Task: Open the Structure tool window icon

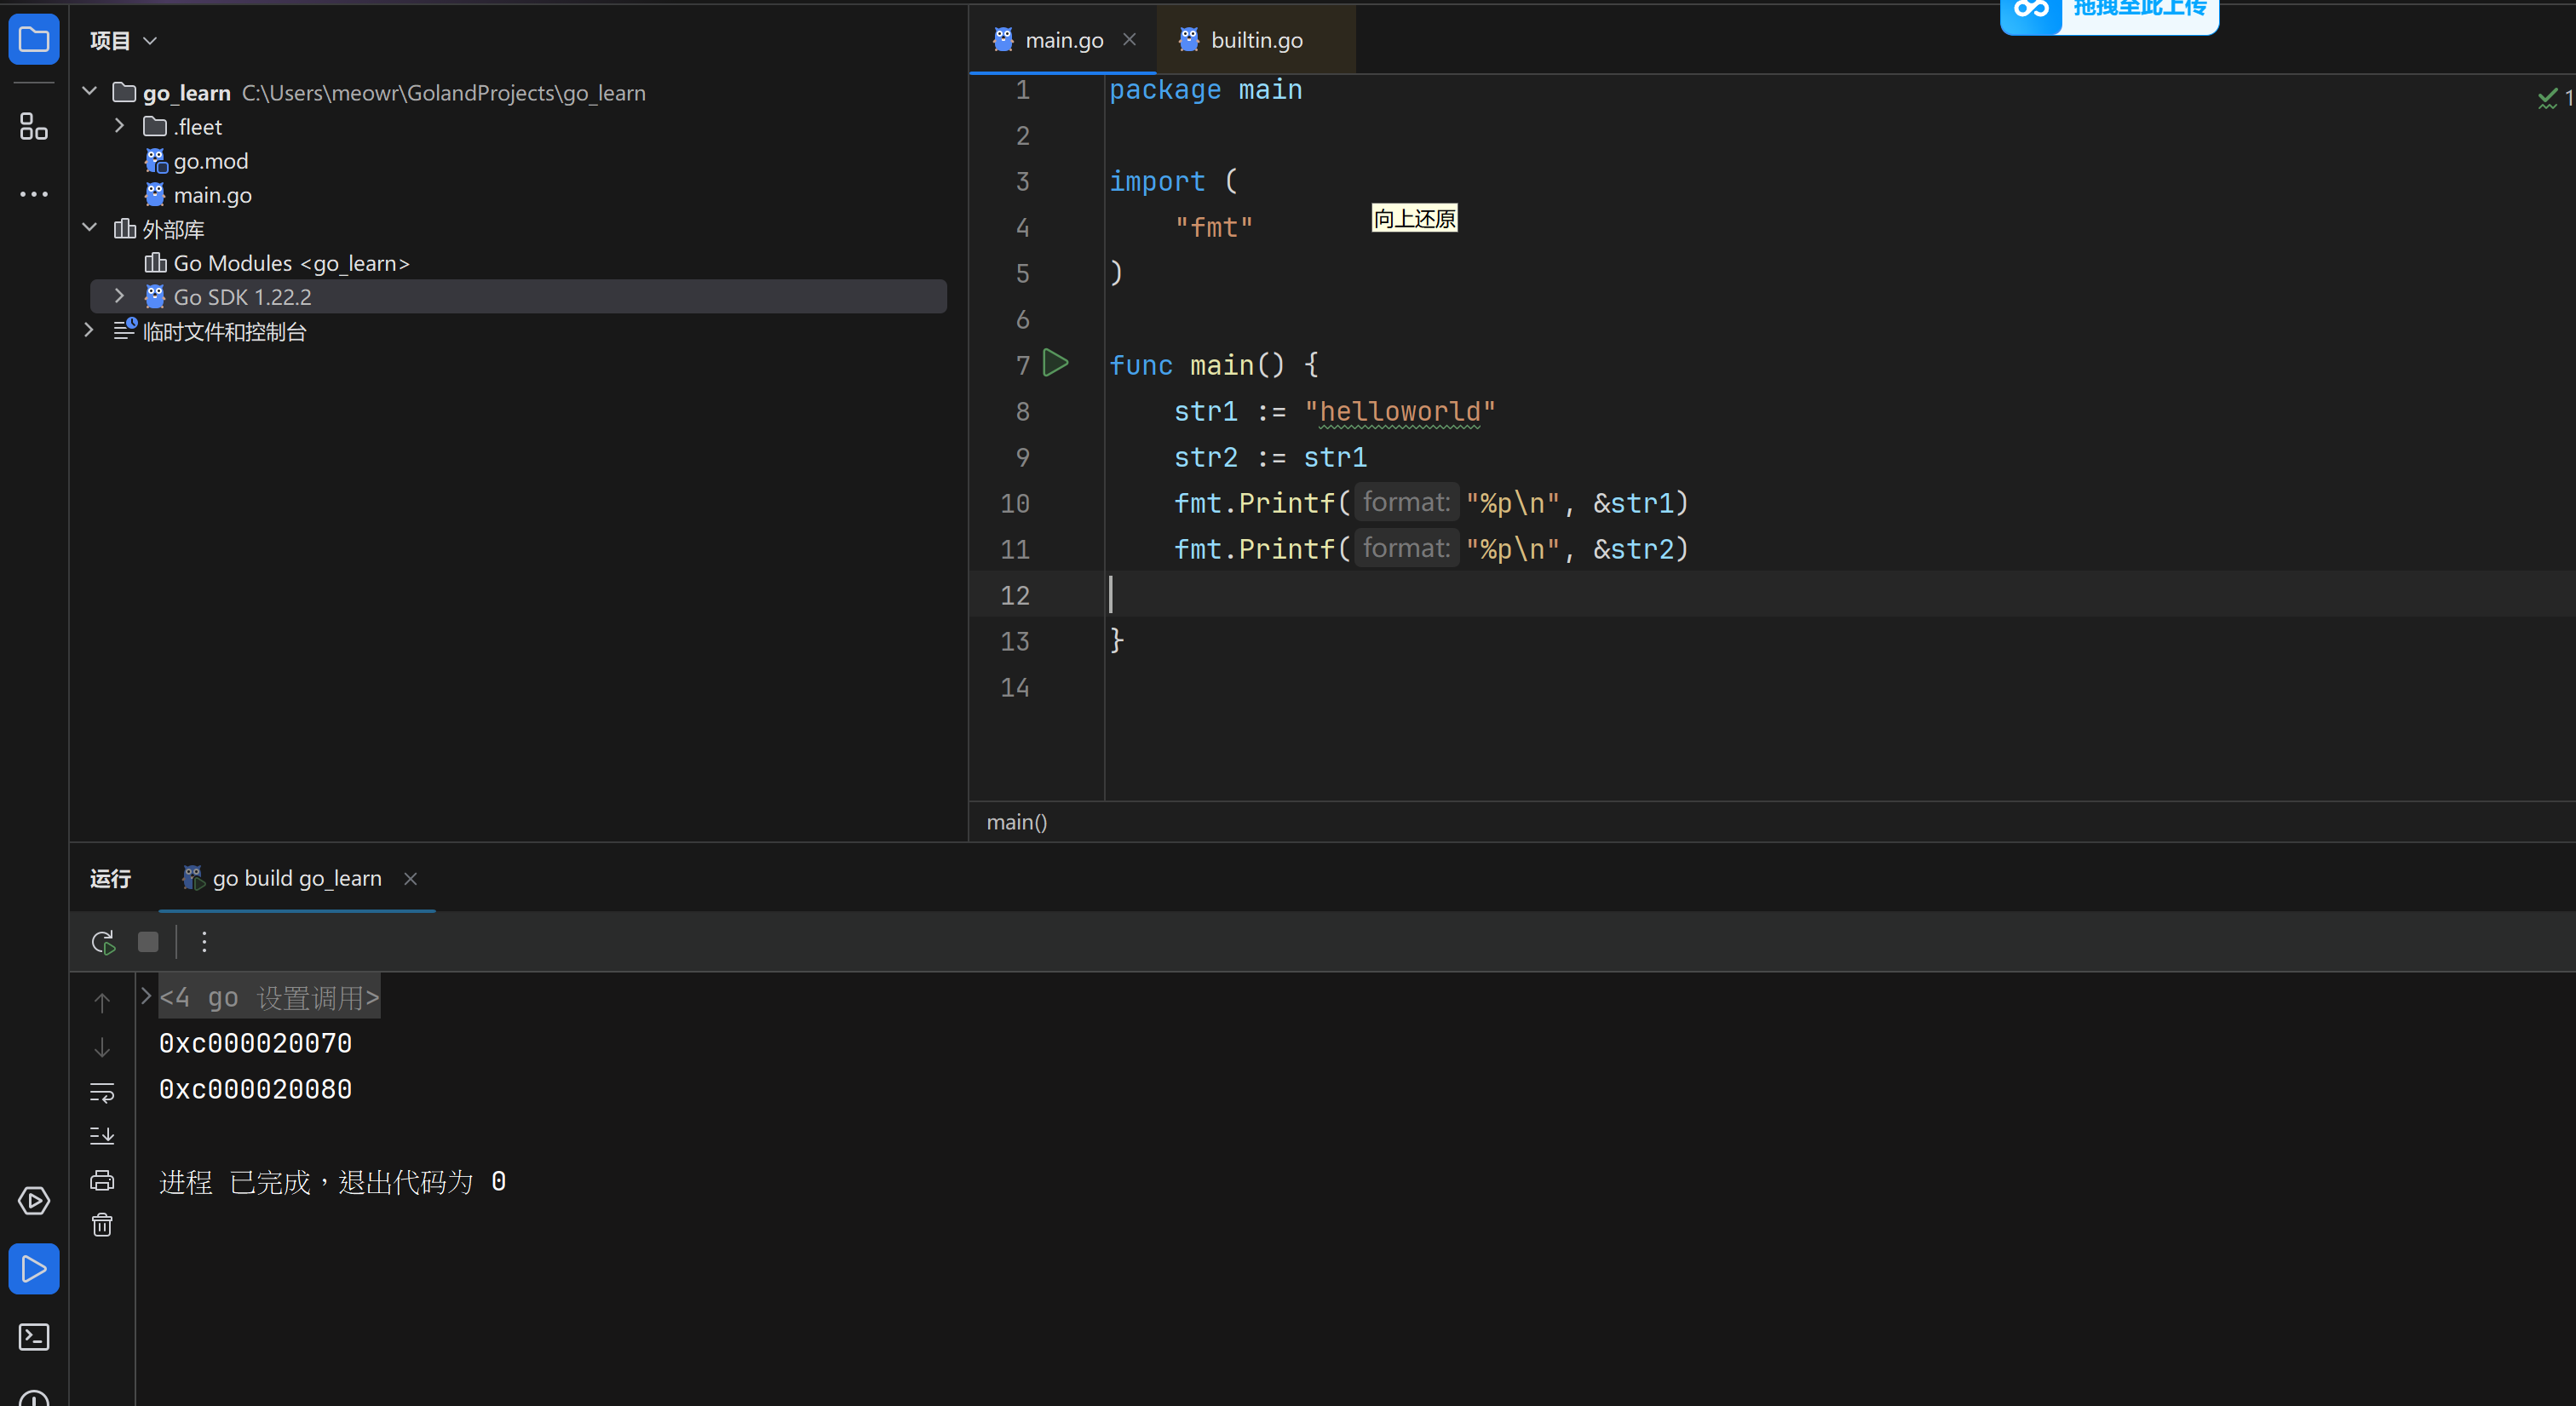Action: click(34, 127)
